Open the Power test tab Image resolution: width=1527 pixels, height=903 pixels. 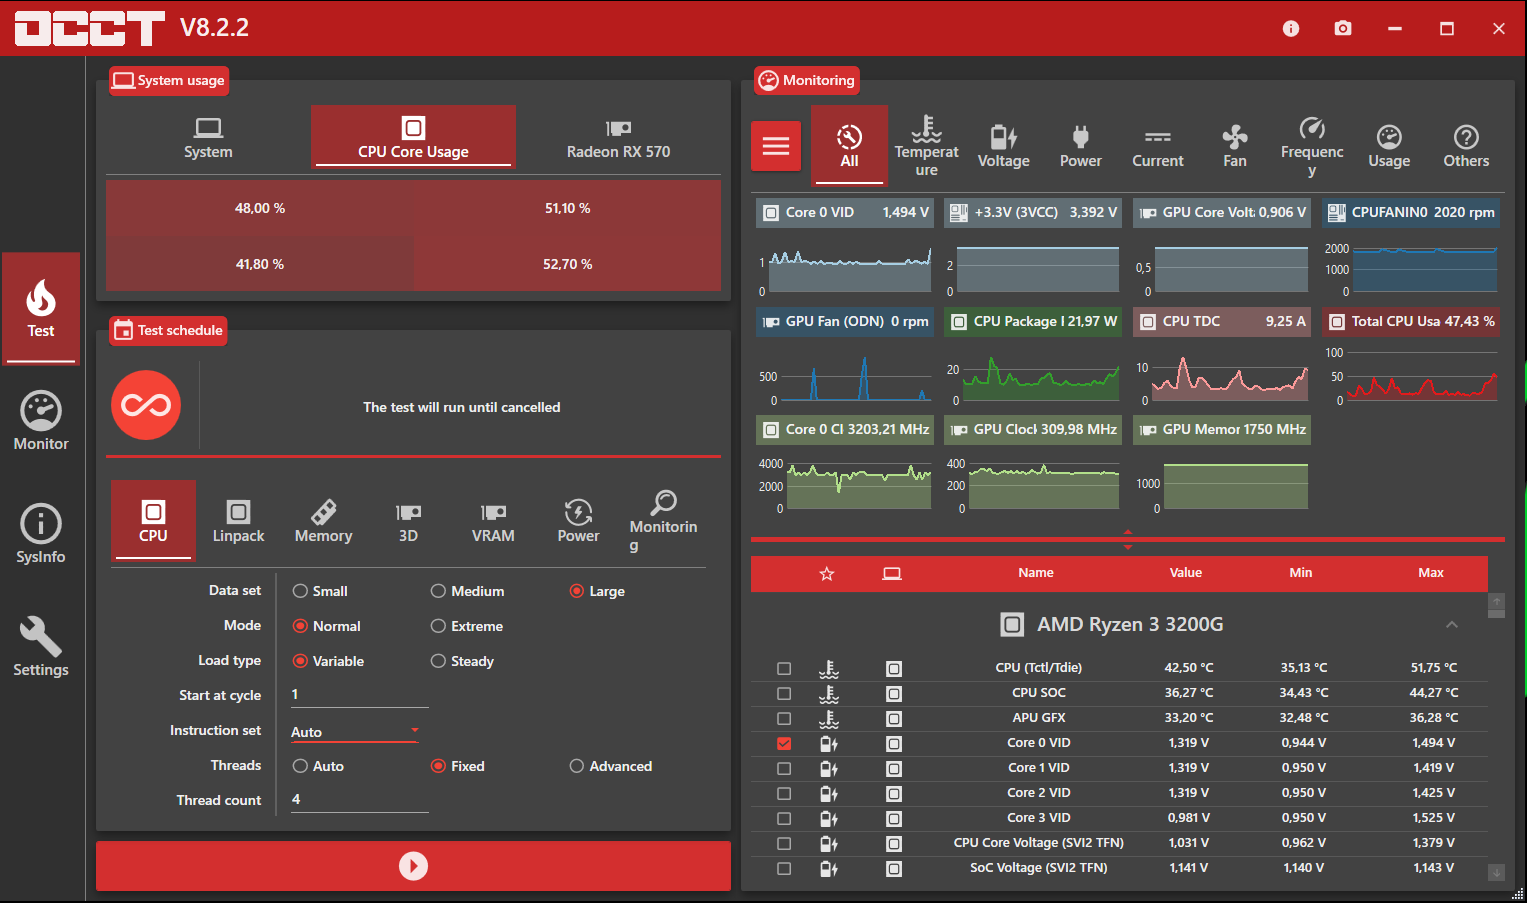point(578,520)
